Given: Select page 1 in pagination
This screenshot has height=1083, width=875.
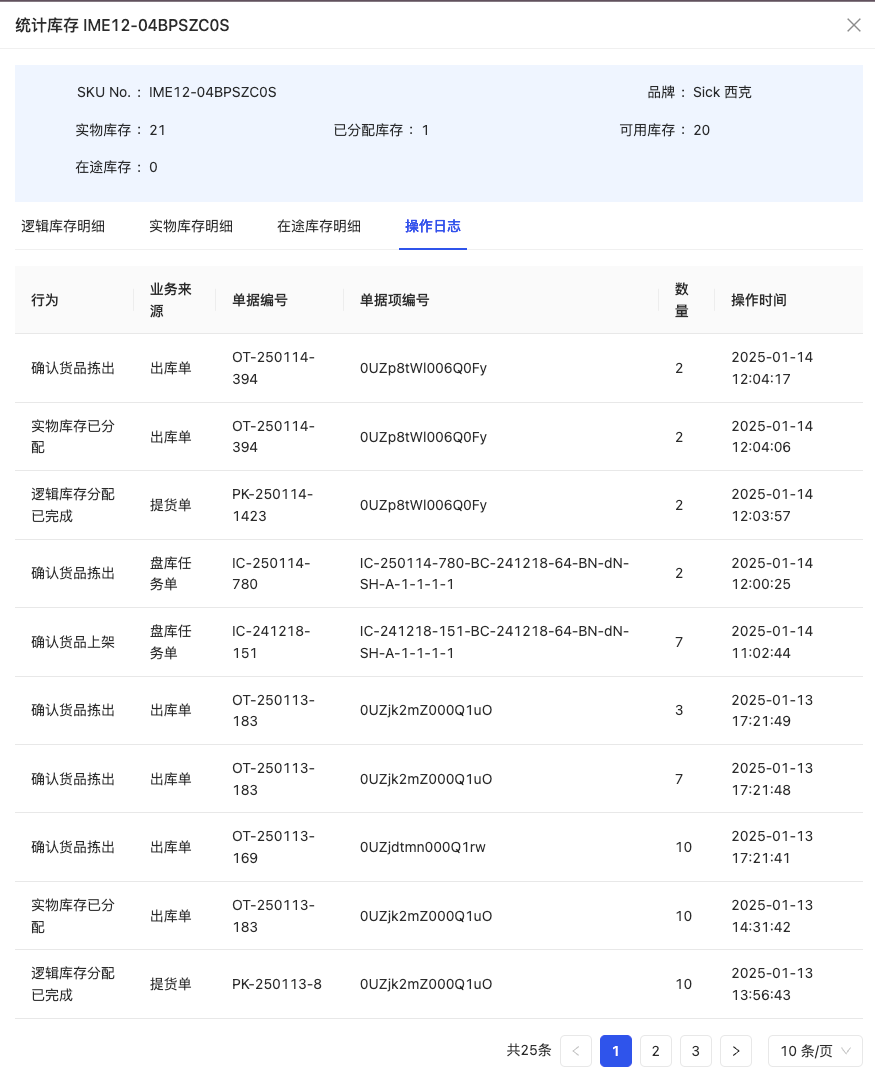Looking at the screenshot, I should pyautogui.click(x=615, y=1051).
